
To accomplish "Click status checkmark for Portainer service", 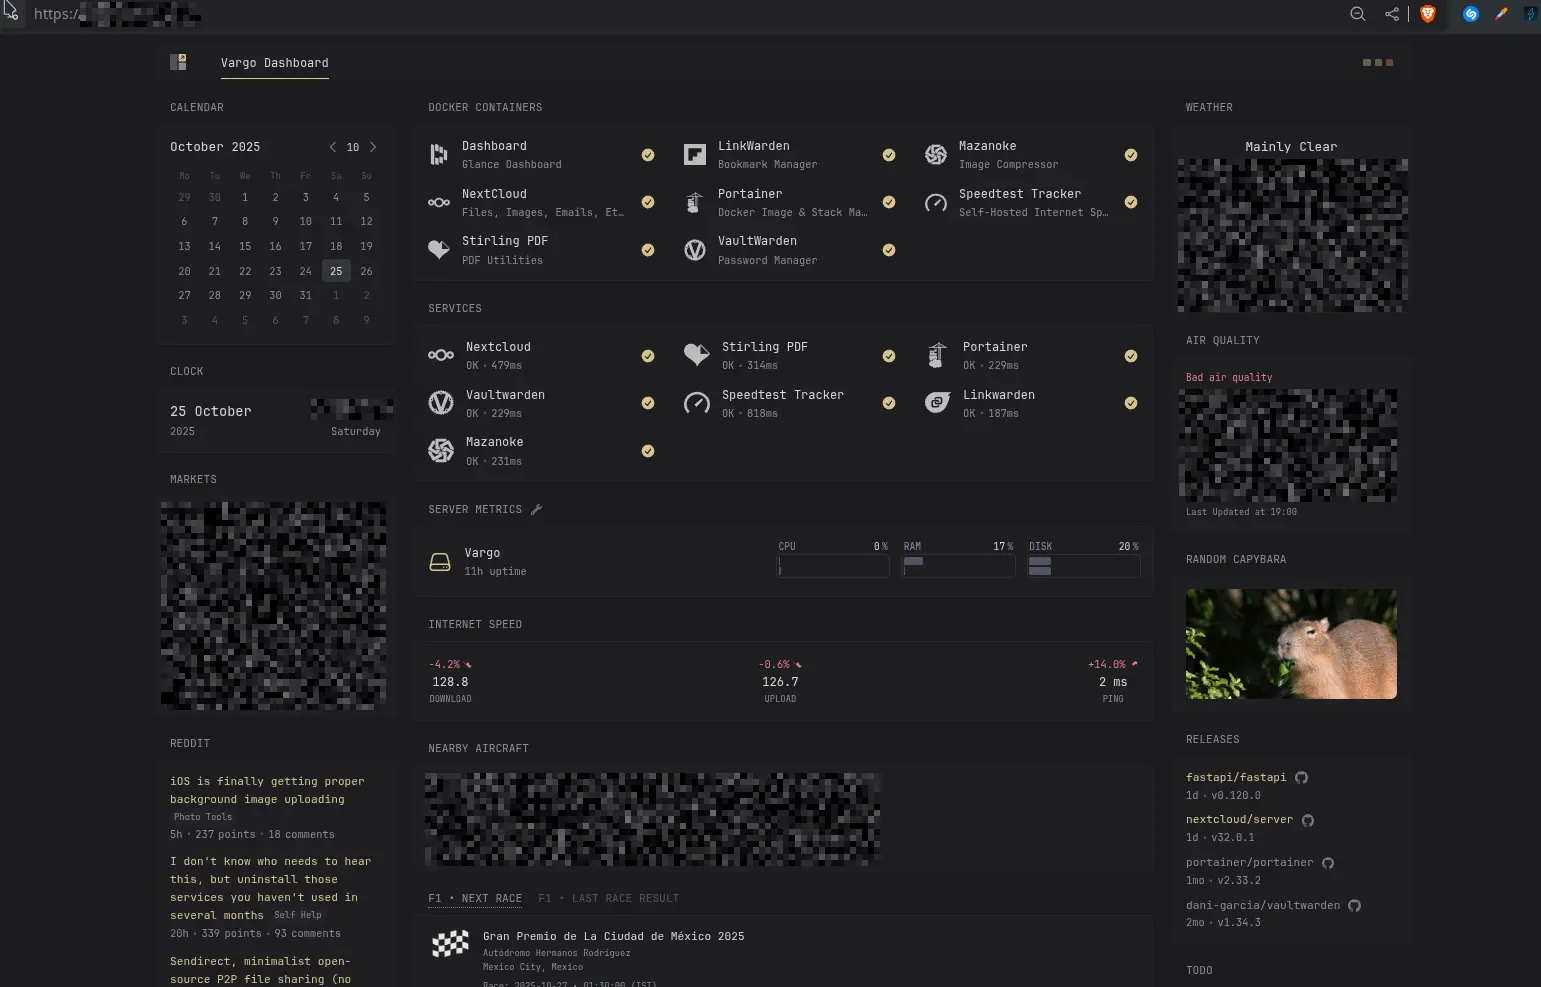I will click(x=1131, y=356).
